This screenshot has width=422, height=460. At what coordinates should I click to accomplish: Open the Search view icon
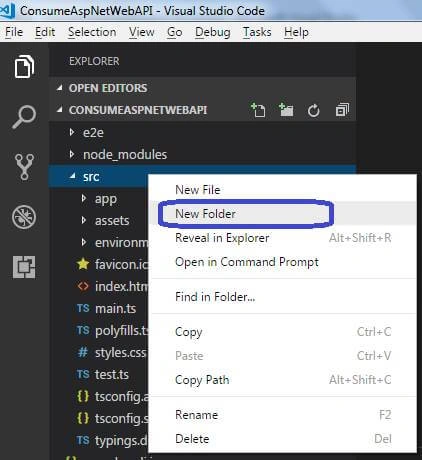[x=24, y=117]
